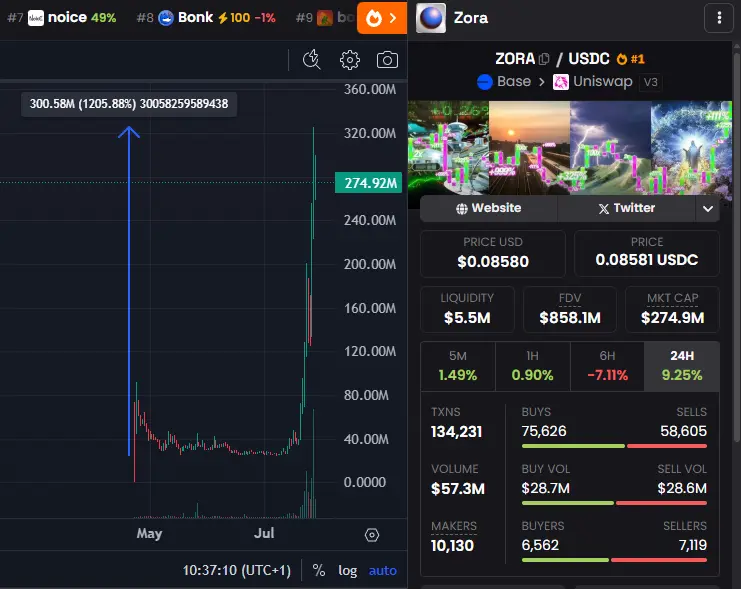
Task: Select the 5M timeframe tab
Action: pyautogui.click(x=458, y=366)
